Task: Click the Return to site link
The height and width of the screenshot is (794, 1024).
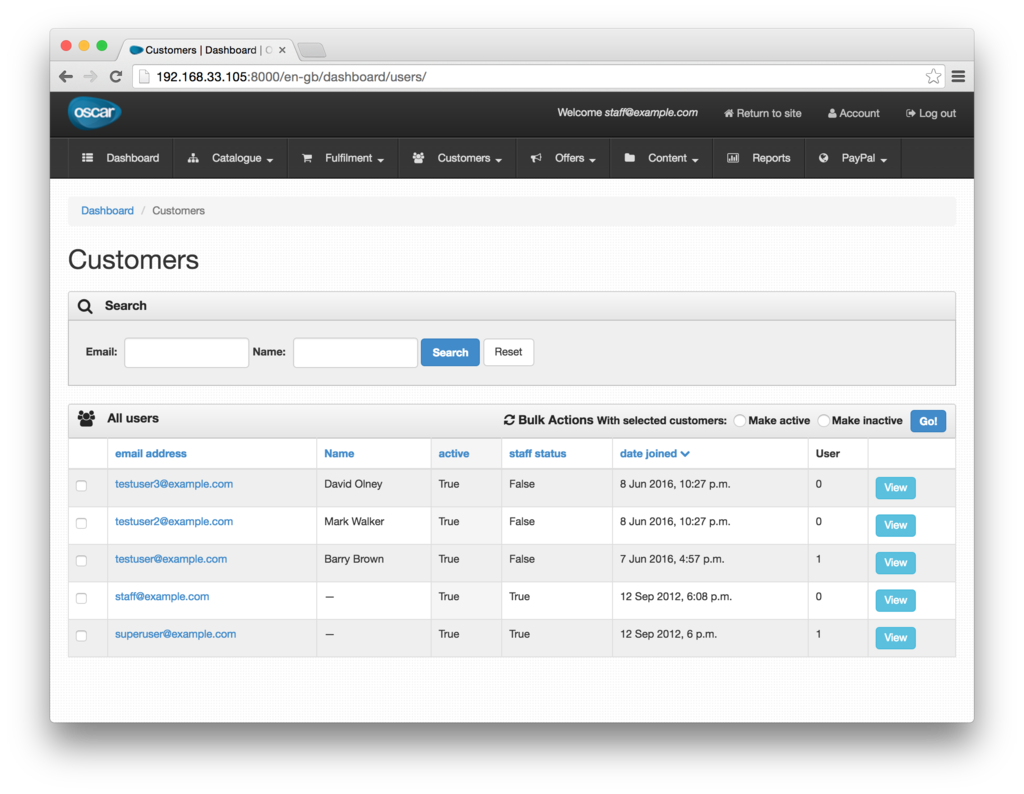Action: 762,114
